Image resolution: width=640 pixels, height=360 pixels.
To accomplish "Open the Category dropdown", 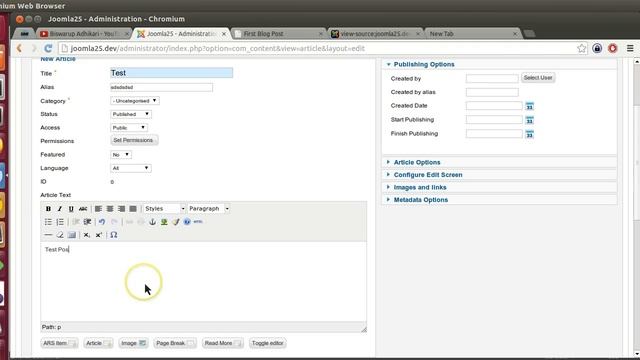I will click(x=135, y=100).
